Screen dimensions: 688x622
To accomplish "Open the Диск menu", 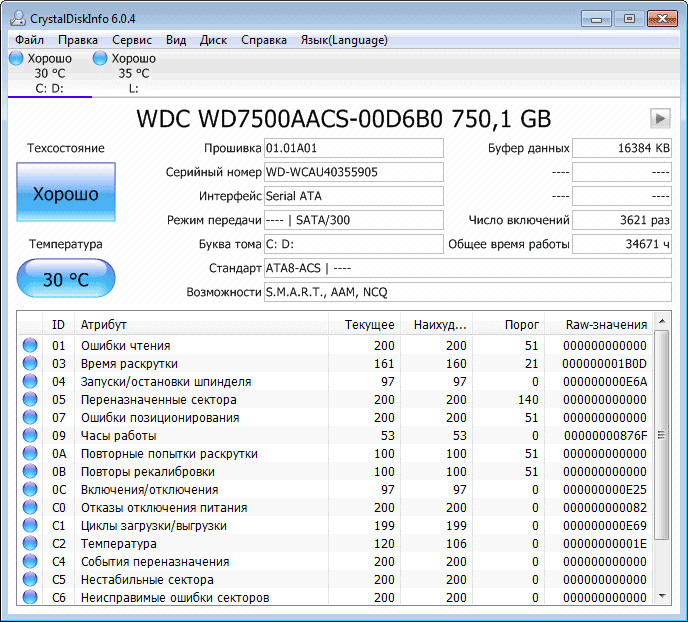I will point(213,40).
